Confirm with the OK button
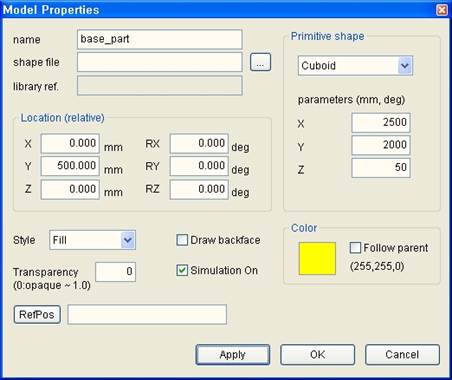Screen dimensions: 452x380 [317, 355]
